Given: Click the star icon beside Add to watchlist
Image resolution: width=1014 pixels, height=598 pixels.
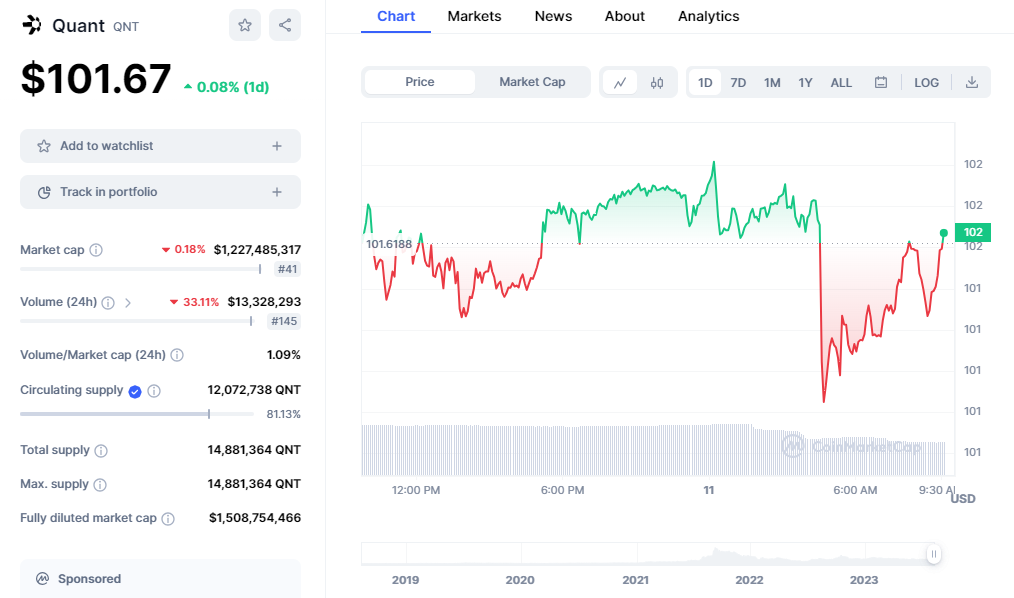Looking at the screenshot, I should (43, 146).
